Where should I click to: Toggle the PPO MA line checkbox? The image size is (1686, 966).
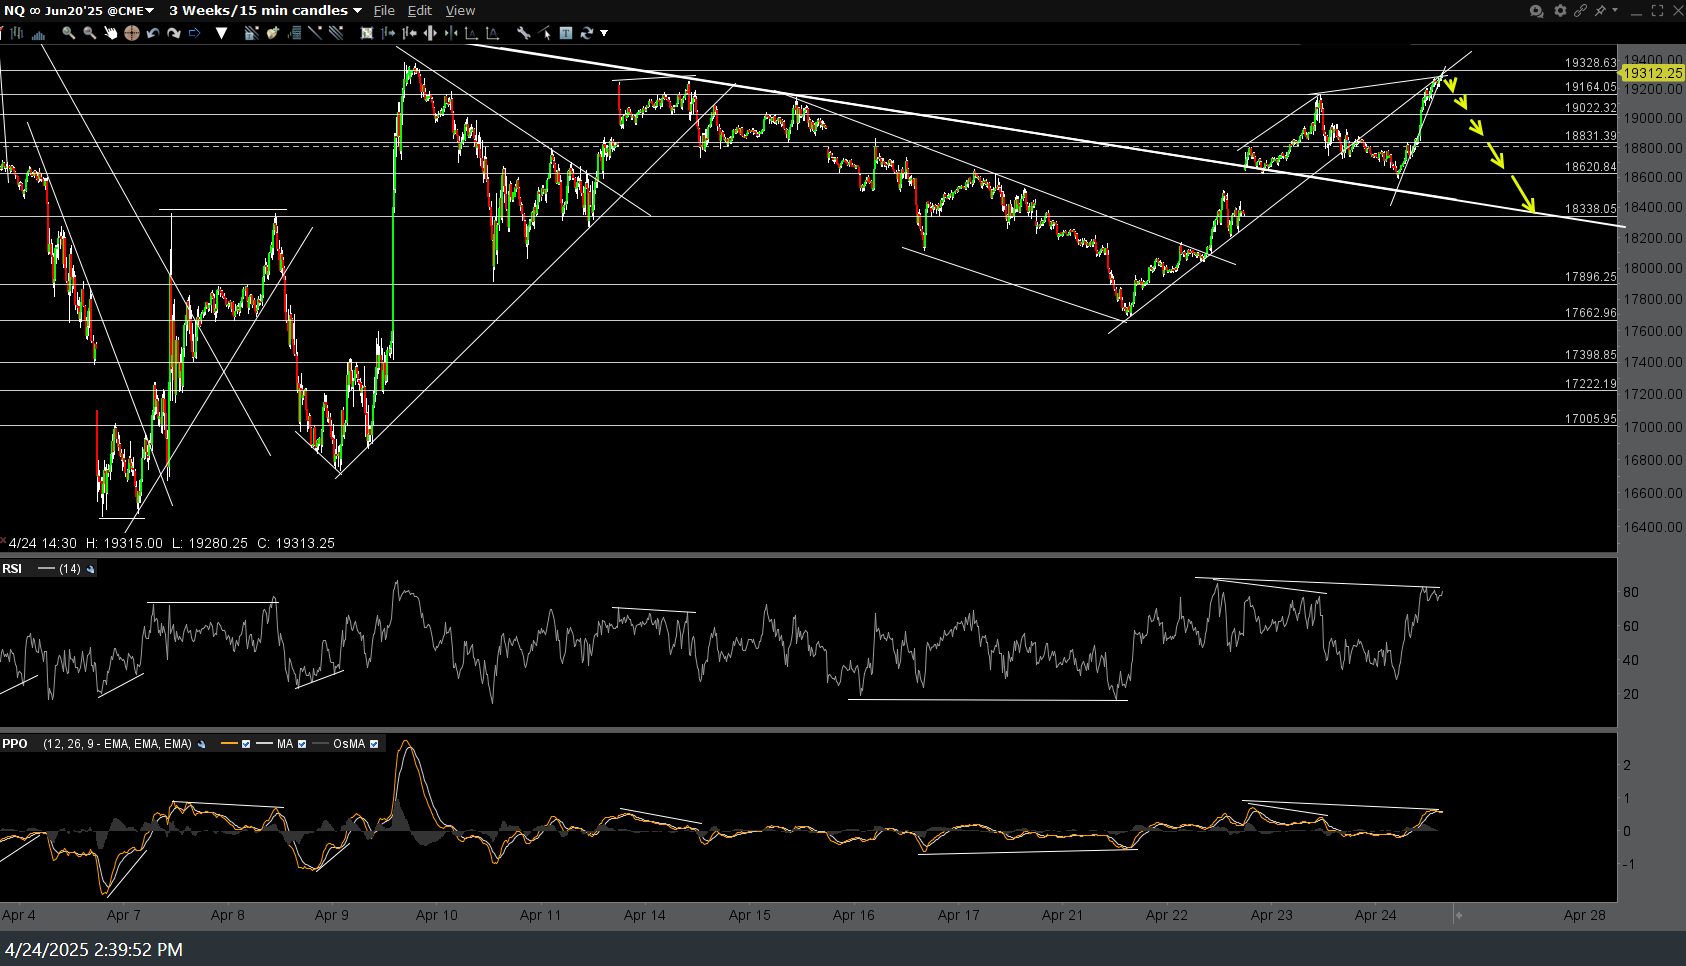[x=302, y=744]
